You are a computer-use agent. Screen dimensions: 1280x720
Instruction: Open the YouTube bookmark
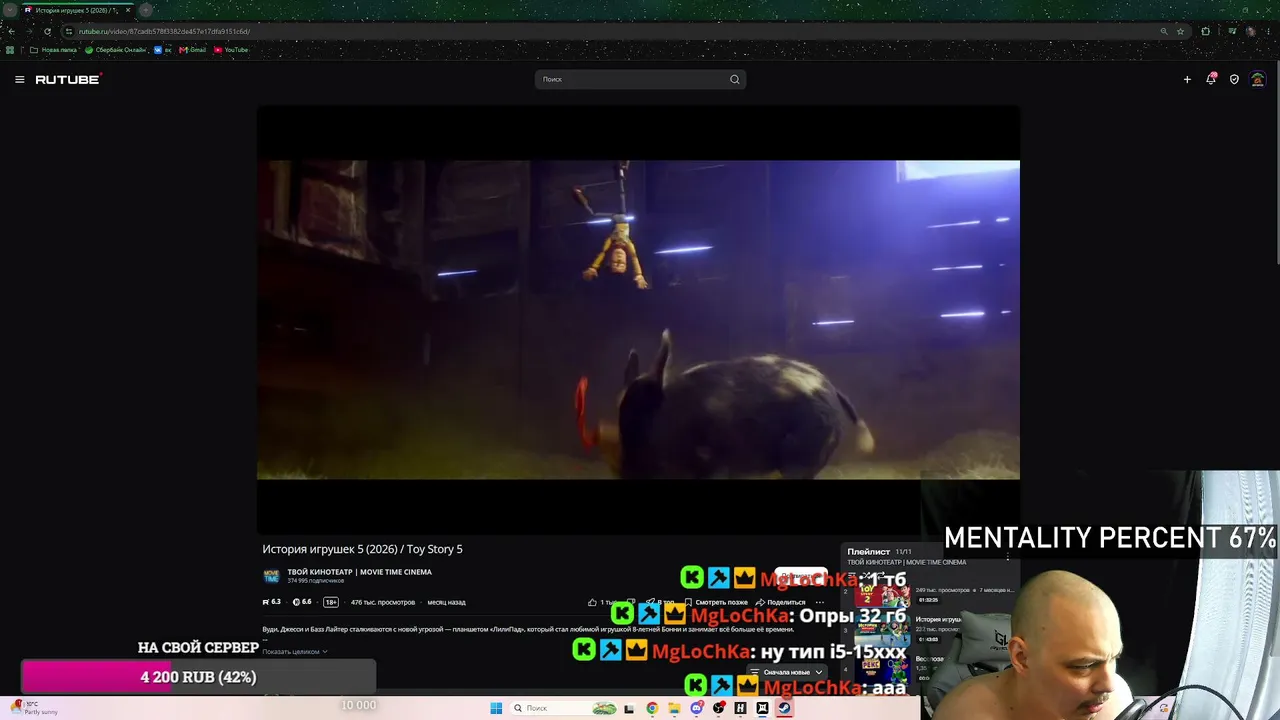pos(231,50)
